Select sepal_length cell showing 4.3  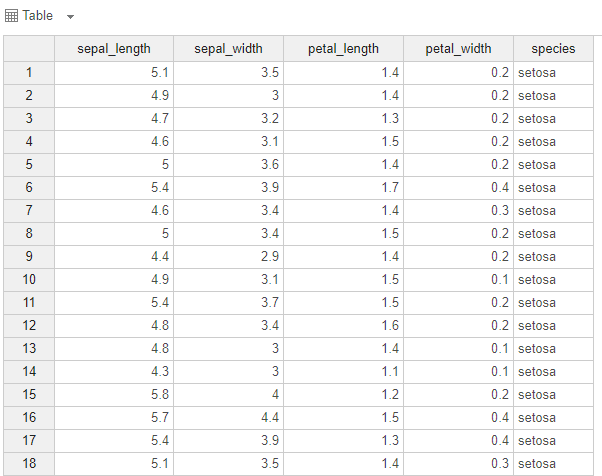(x=113, y=371)
